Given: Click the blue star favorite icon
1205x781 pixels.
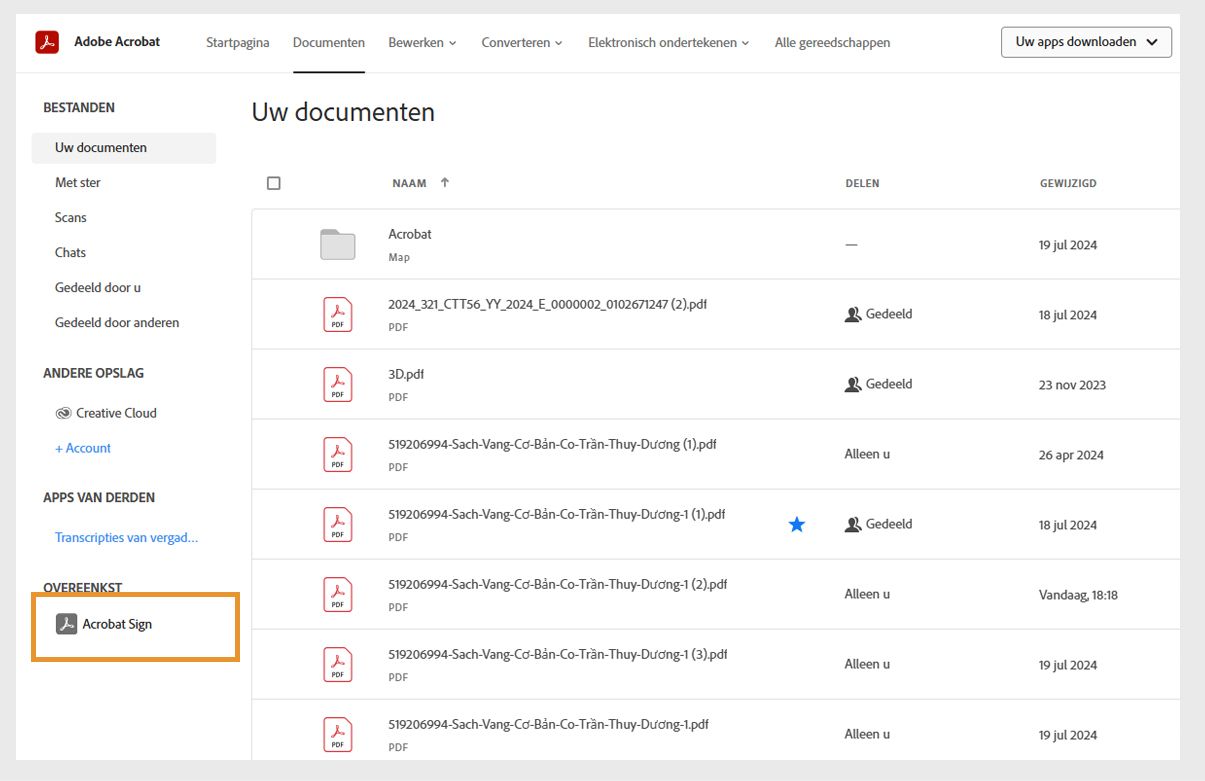Looking at the screenshot, I should click(x=797, y=525).
